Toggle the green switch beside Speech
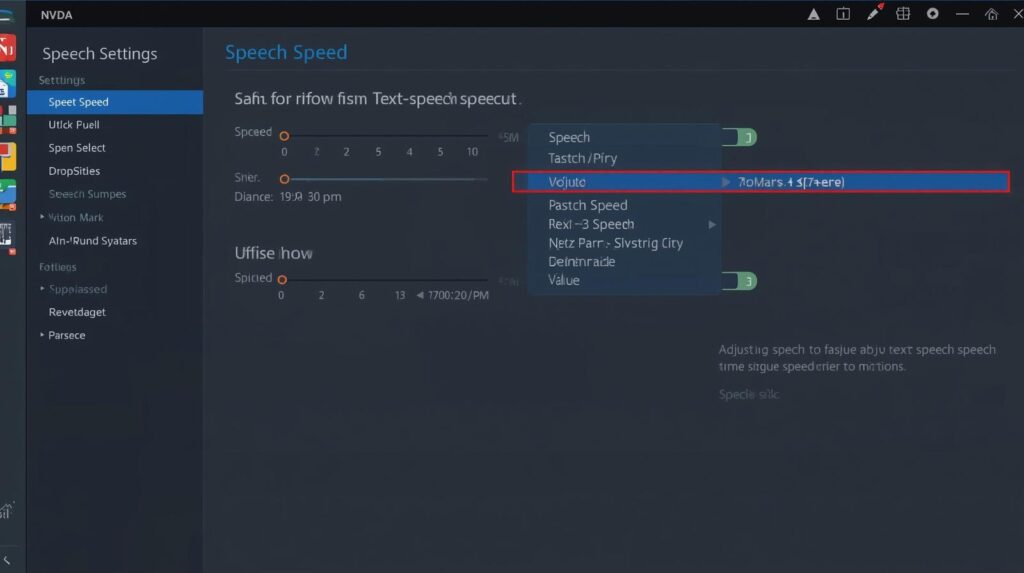 (740, 137)
